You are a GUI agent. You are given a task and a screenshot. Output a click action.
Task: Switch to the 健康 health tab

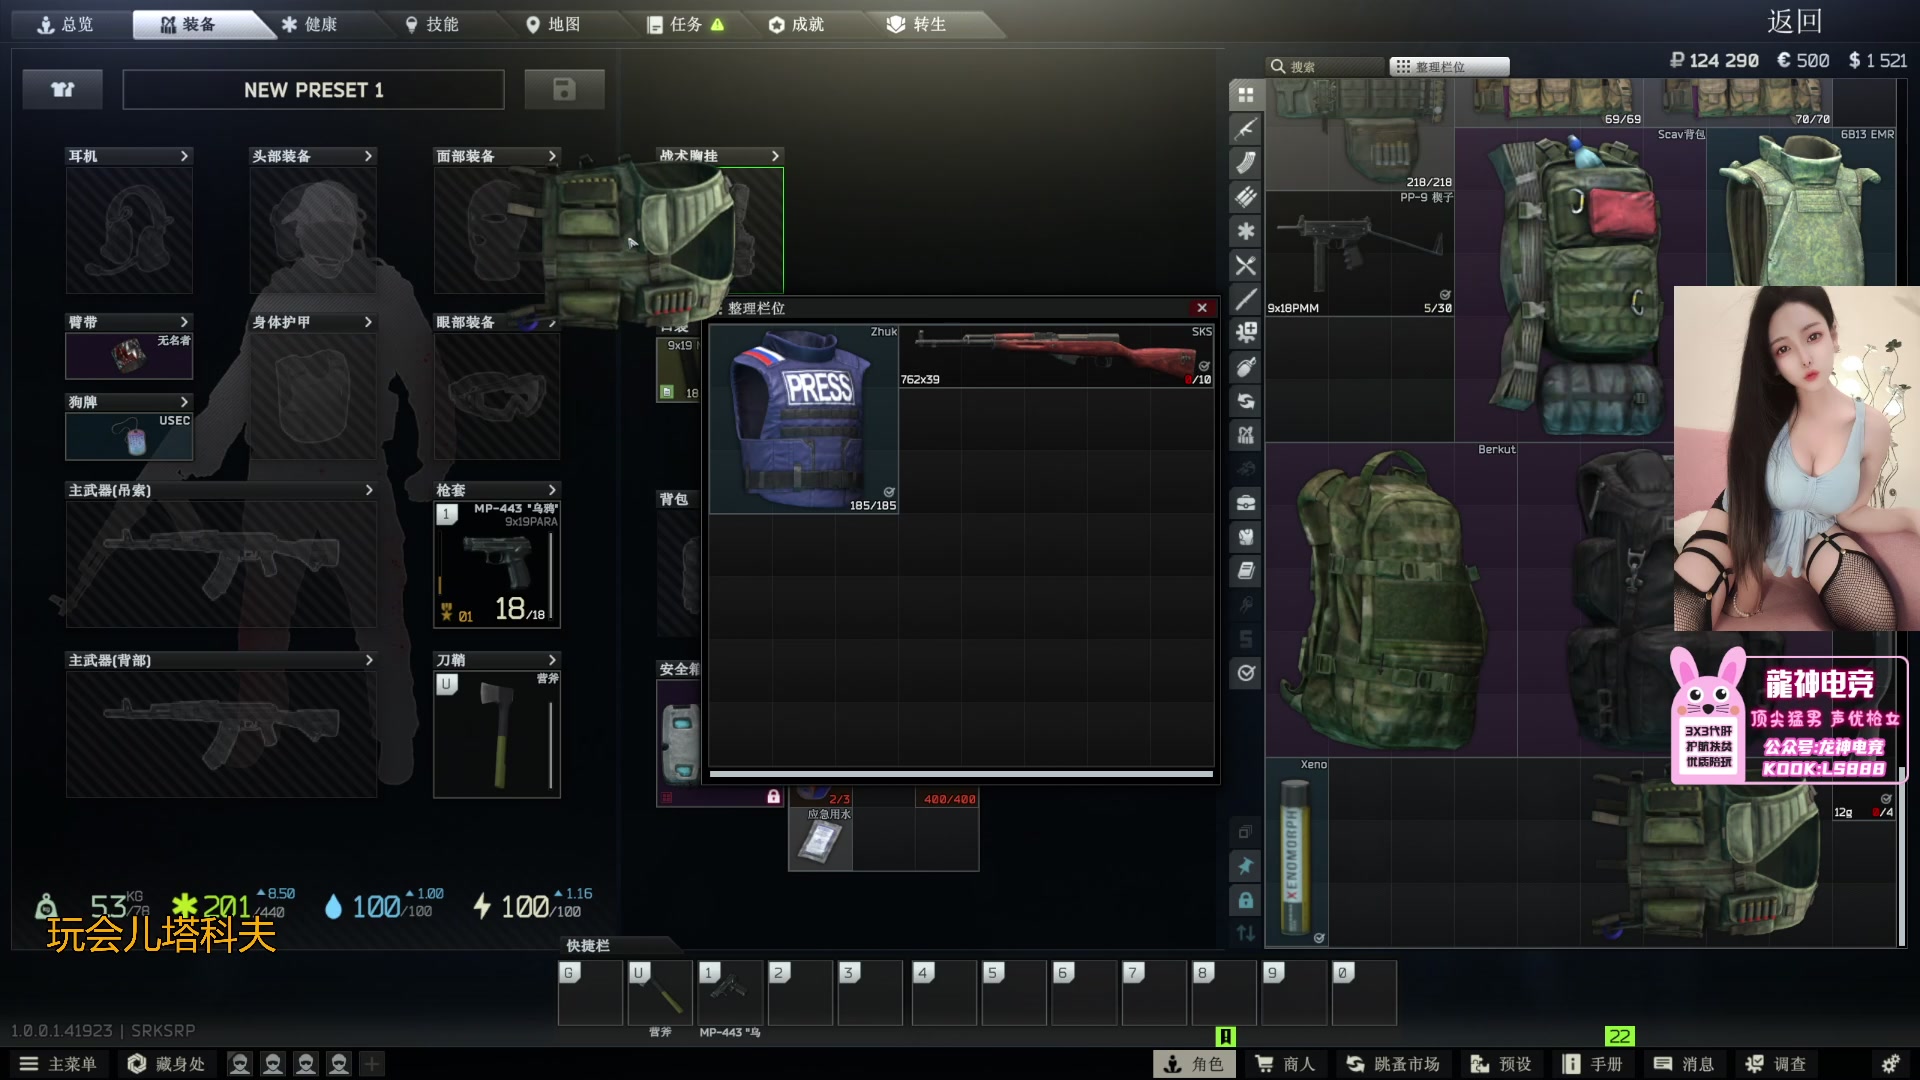coord(310,24)
